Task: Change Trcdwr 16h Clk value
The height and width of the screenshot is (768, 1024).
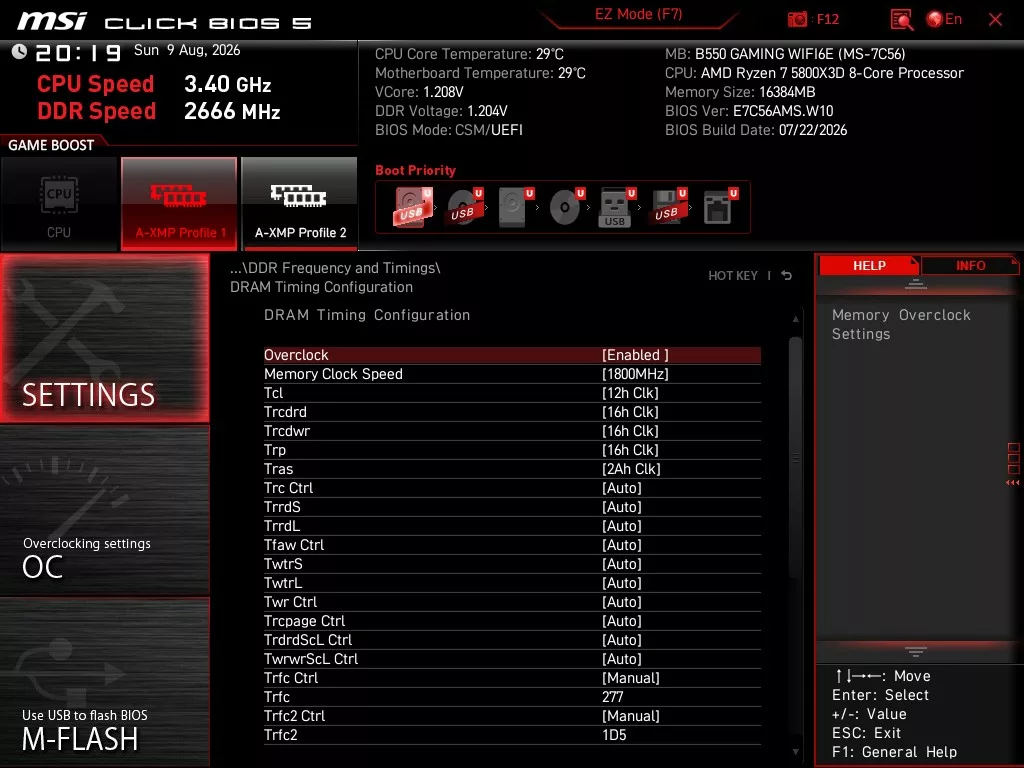Action: pyautogui.click(x=512, y=431)
